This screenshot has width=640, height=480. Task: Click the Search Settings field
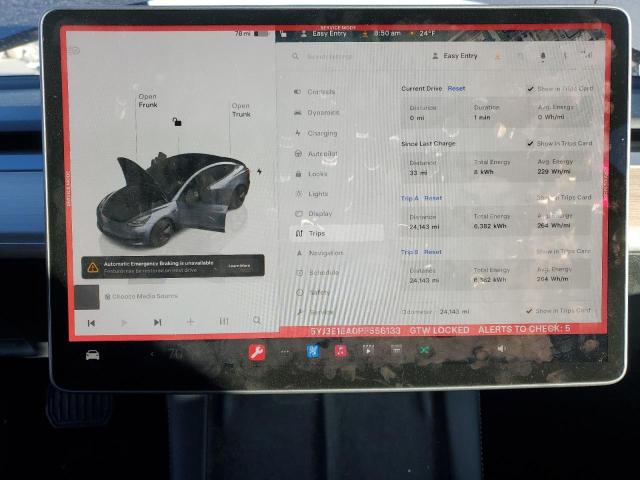[x=324, y=56]
